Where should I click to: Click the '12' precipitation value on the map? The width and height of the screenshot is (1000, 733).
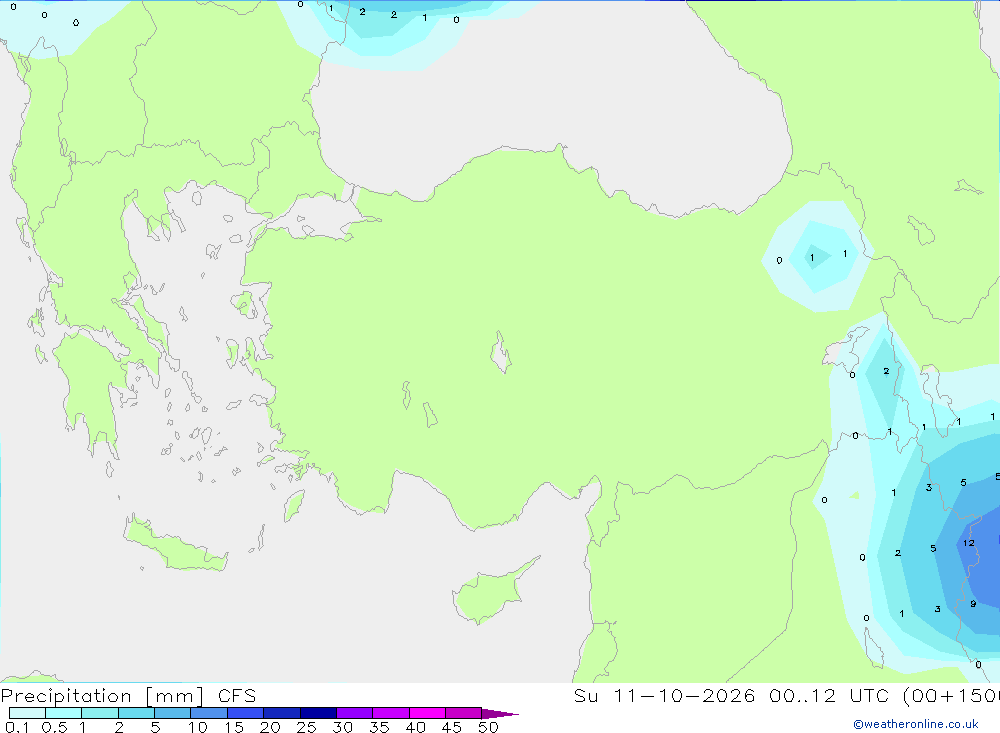point(969,543)
